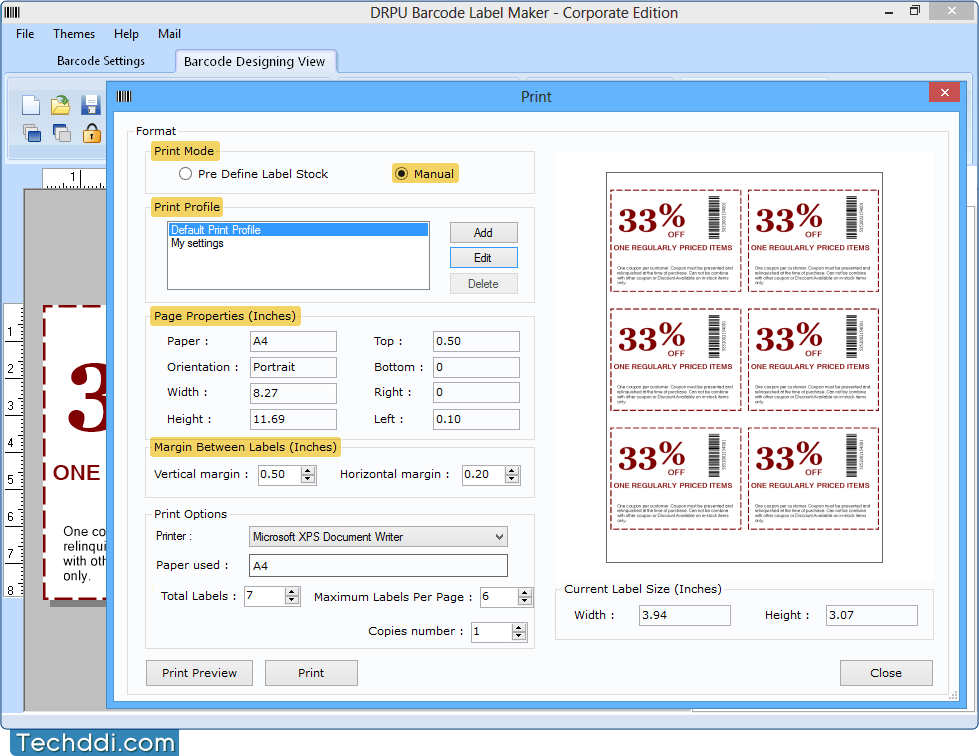Increase the Horizontal margin value
This screenshot has width=979, height=756.
(512, 470)
